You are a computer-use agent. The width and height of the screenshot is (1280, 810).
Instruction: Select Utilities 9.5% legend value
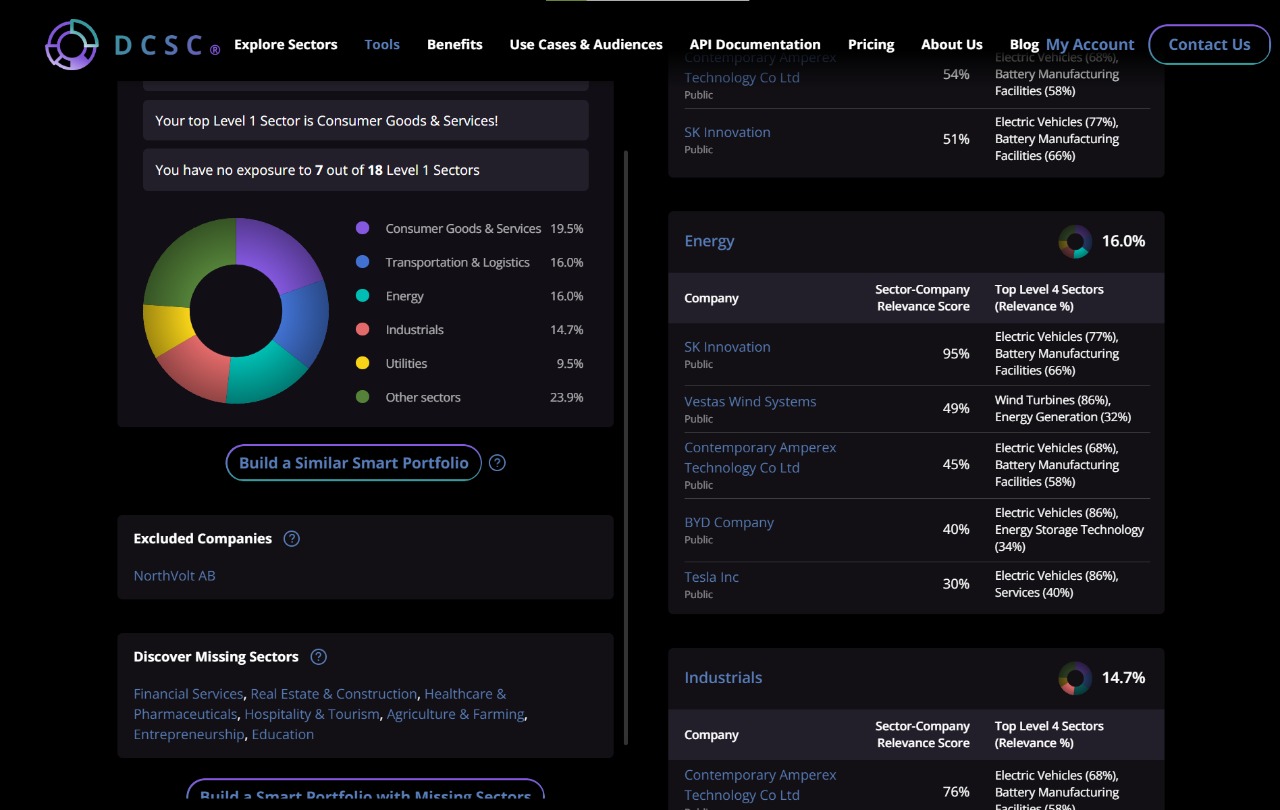coord(570,363)
